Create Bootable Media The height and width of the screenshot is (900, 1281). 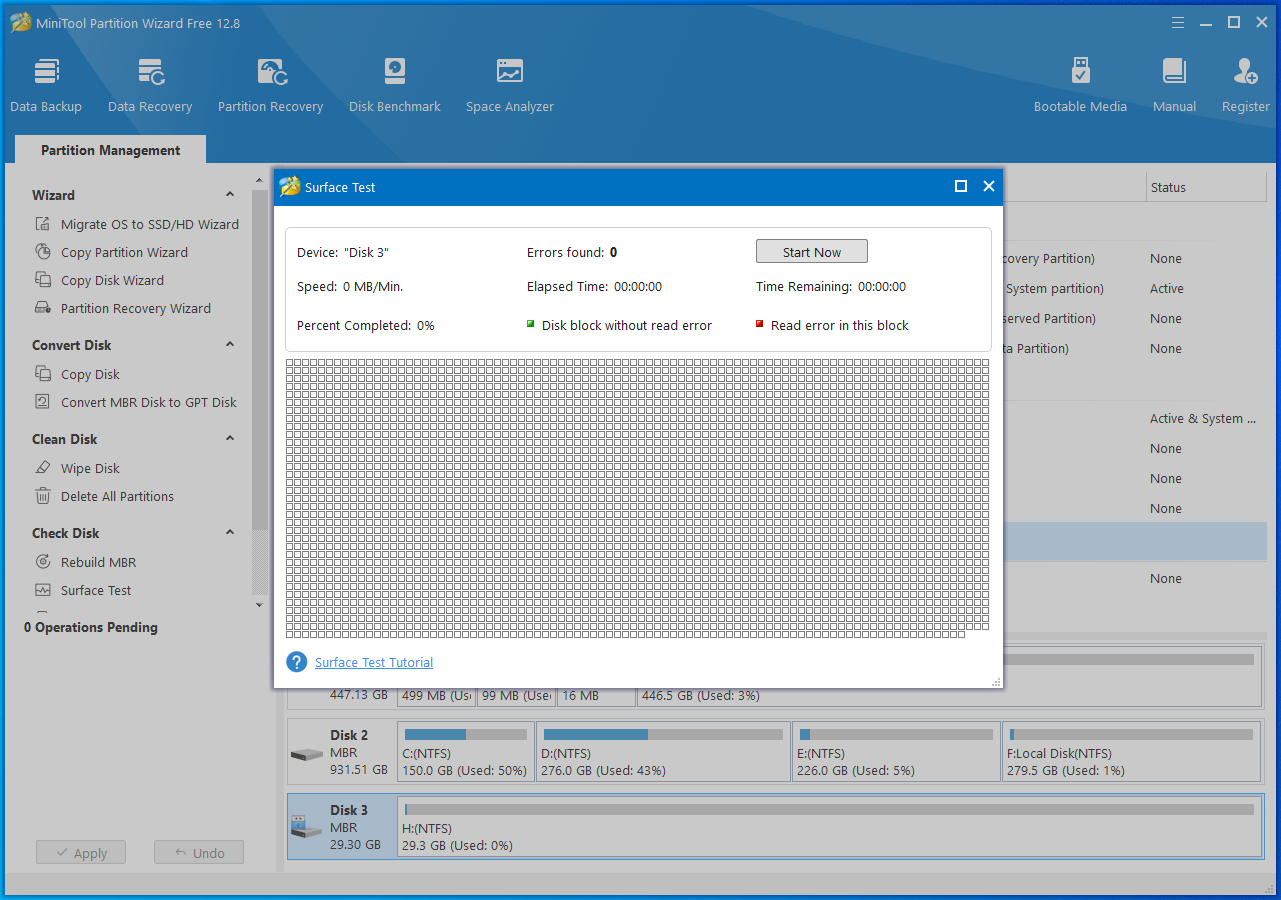1080,85
